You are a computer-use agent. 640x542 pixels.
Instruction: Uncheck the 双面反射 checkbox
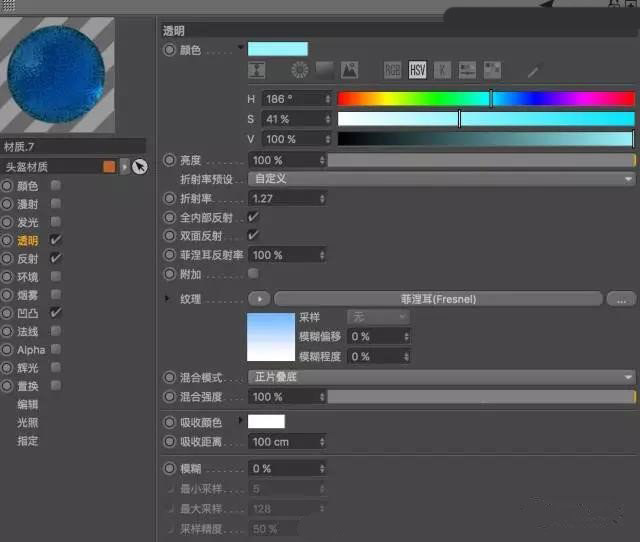tap(253, 235)
